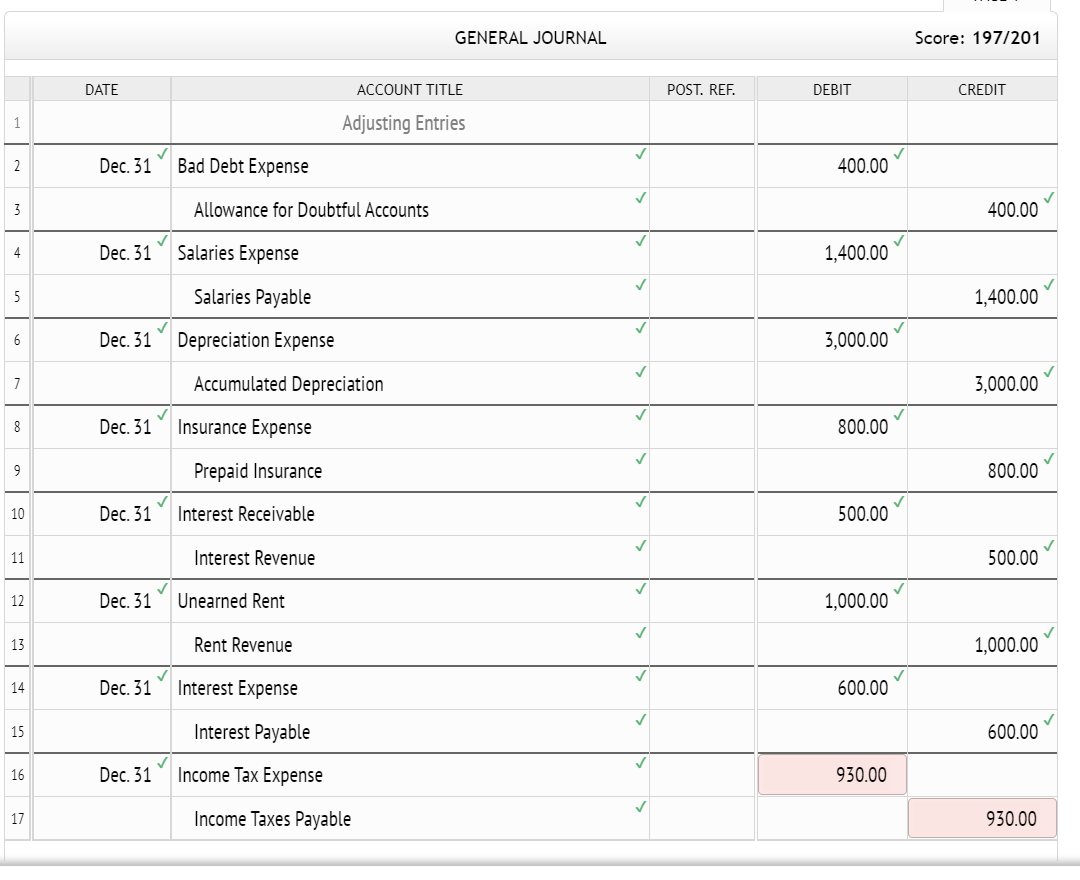1080x880 pixels.
Task: Select the 800.00 Insurance Expense debit
Action: (x=862, y=427)
